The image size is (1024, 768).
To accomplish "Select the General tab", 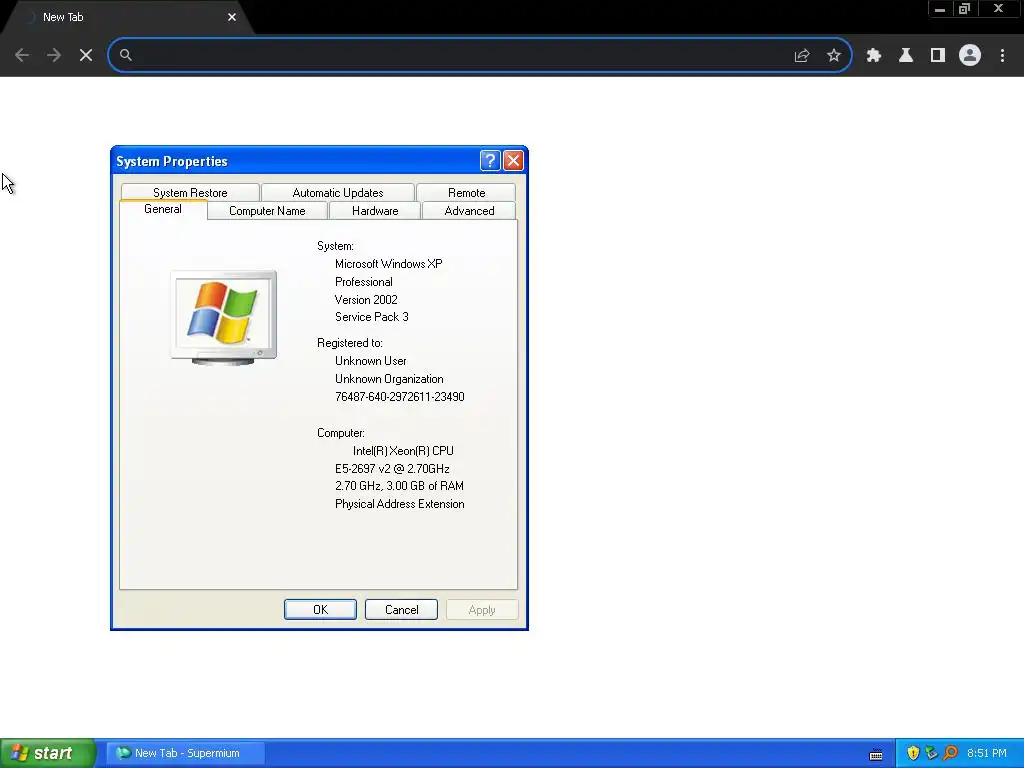I will 163,209.
